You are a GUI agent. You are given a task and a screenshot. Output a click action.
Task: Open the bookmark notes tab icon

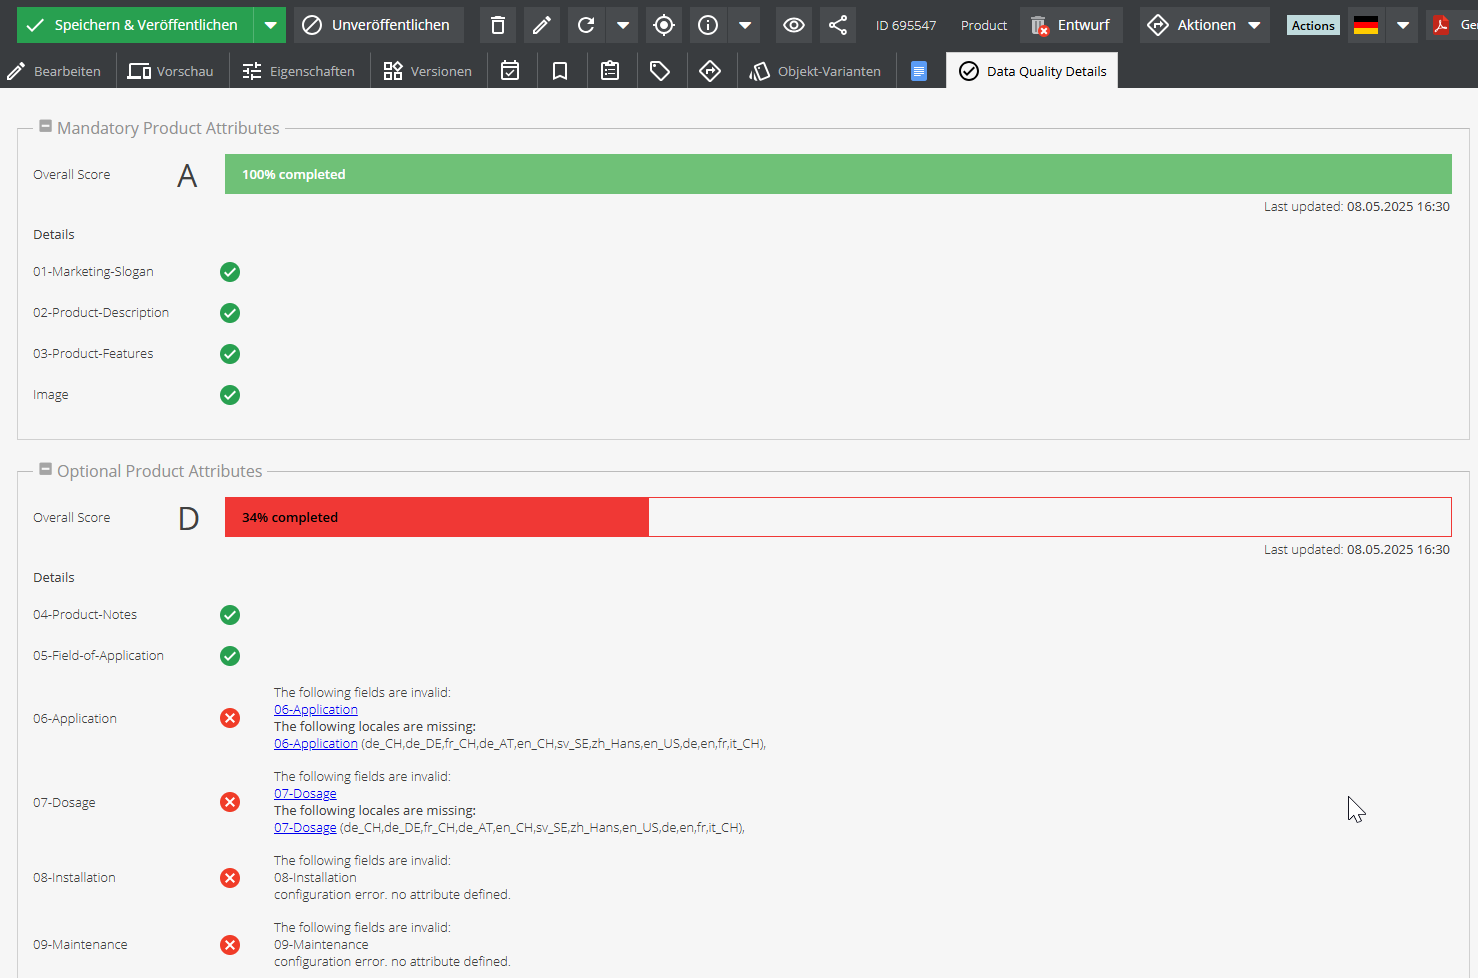tap(560, 71)
